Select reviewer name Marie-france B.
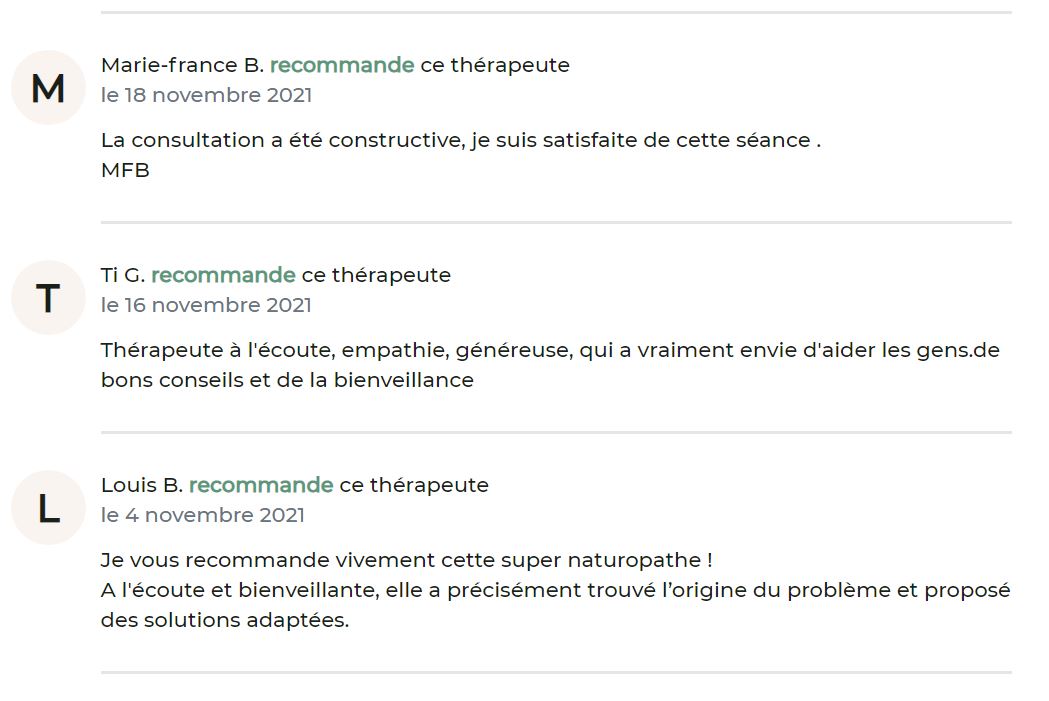 (x=182, y=65)
